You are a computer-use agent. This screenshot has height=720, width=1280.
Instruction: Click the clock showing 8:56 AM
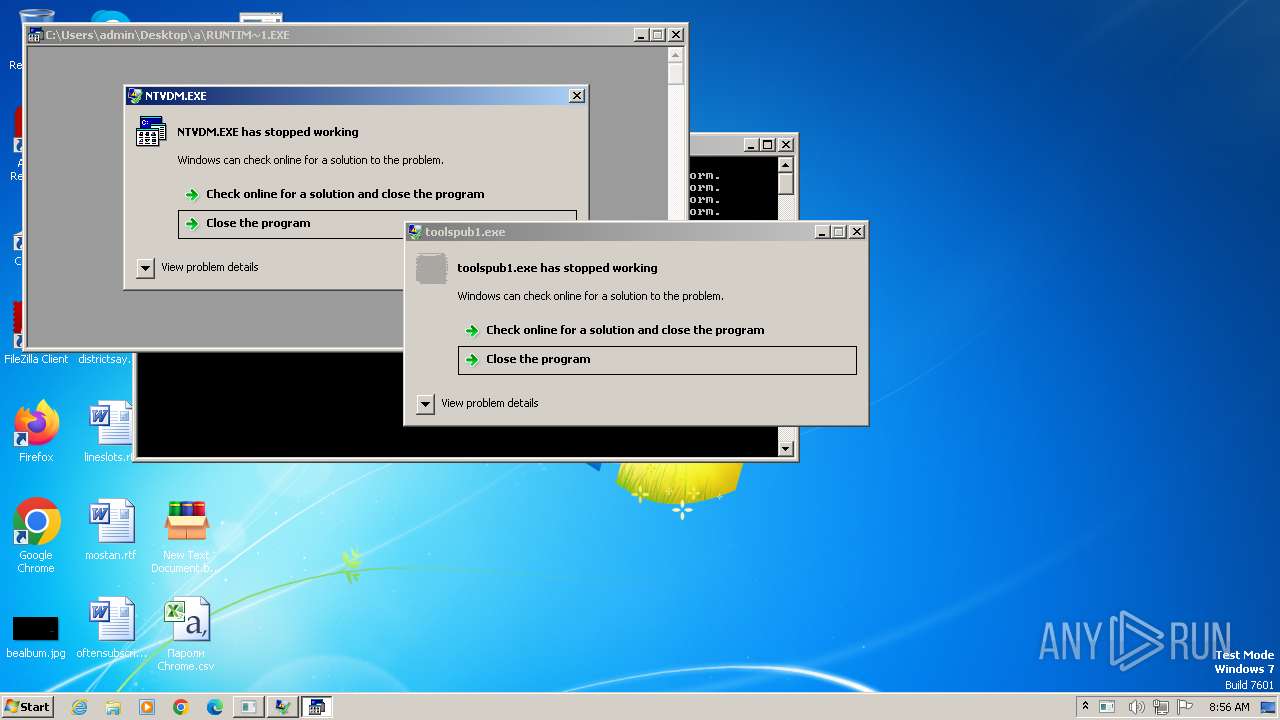pyautogui.click(x=1229, y=707)
